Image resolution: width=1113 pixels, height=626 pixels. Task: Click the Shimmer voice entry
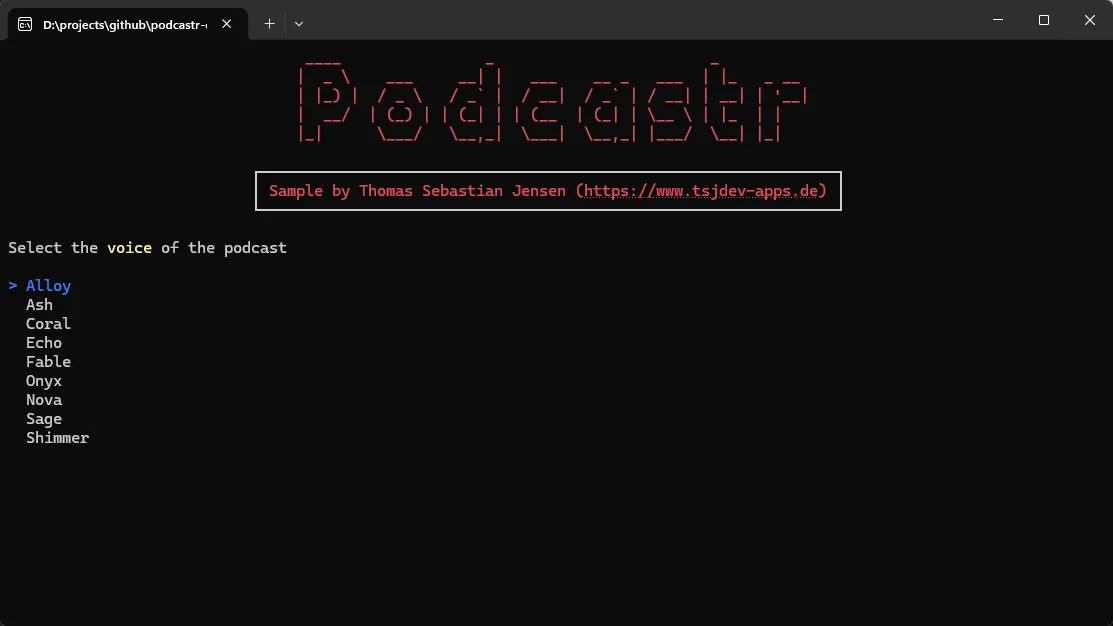57,438
